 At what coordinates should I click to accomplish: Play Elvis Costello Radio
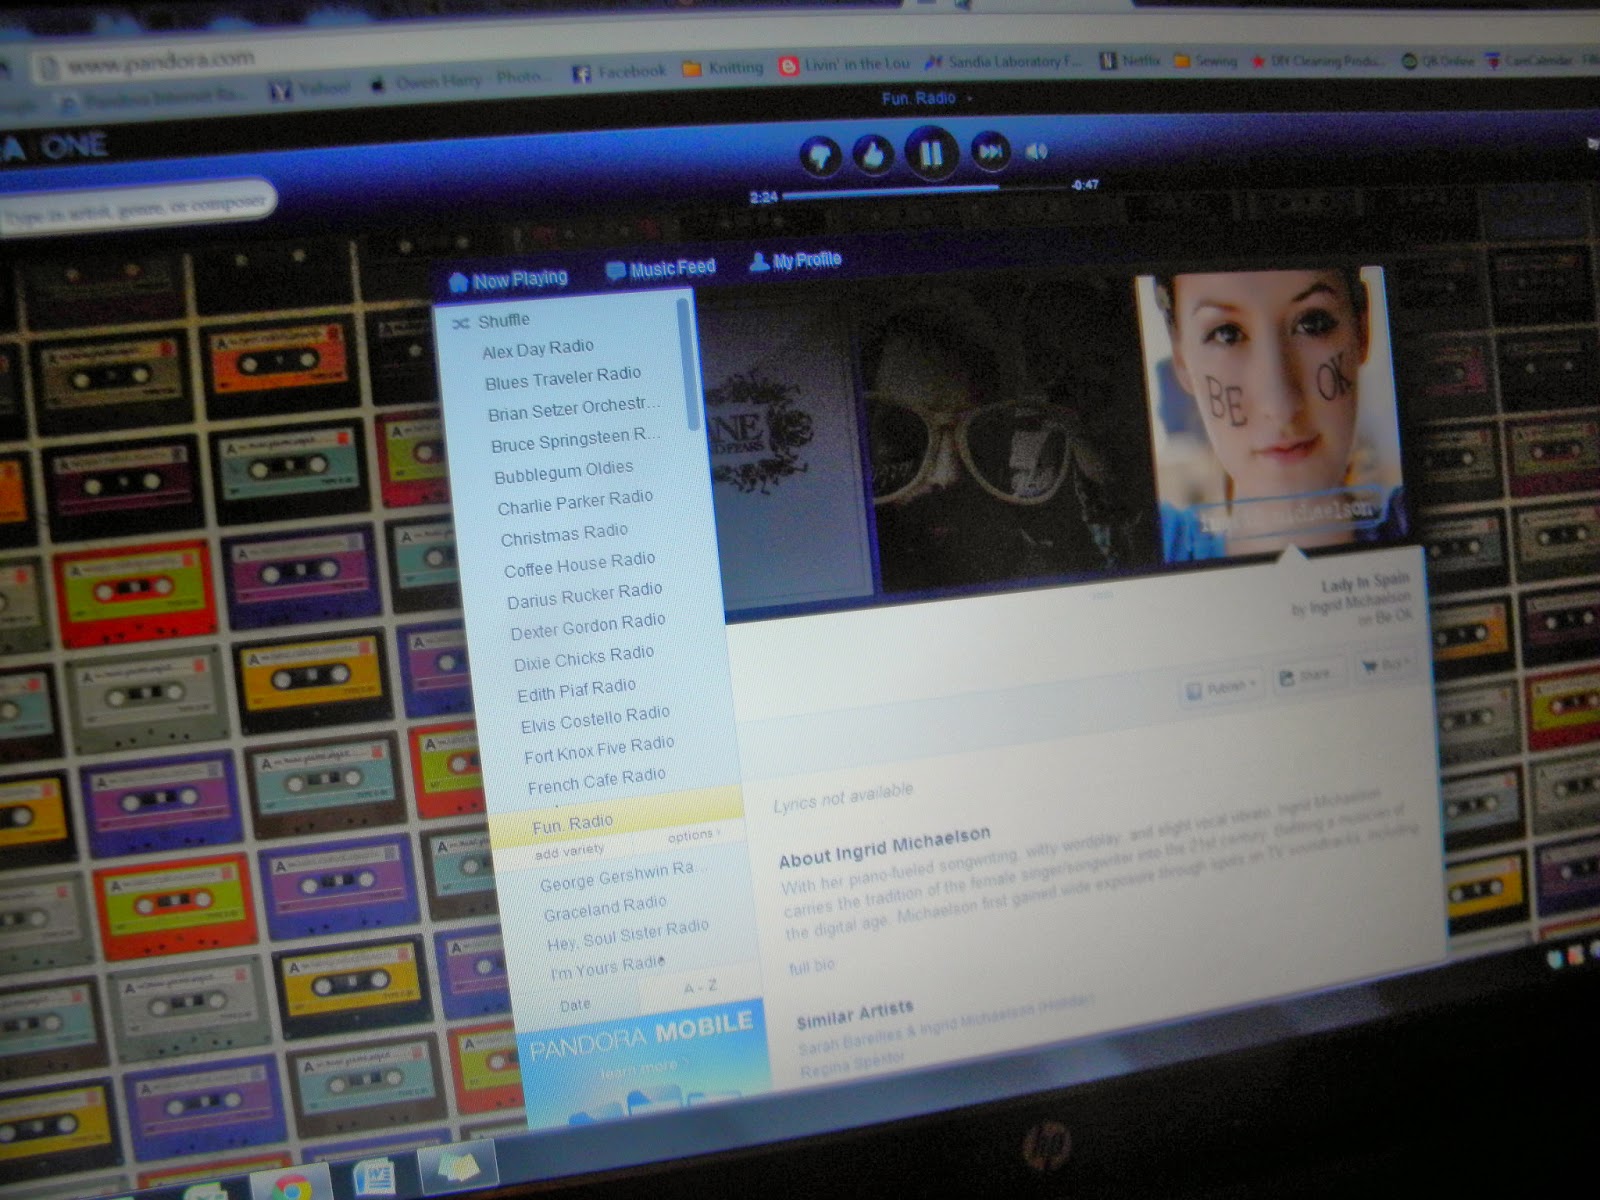tap(595, 719)
